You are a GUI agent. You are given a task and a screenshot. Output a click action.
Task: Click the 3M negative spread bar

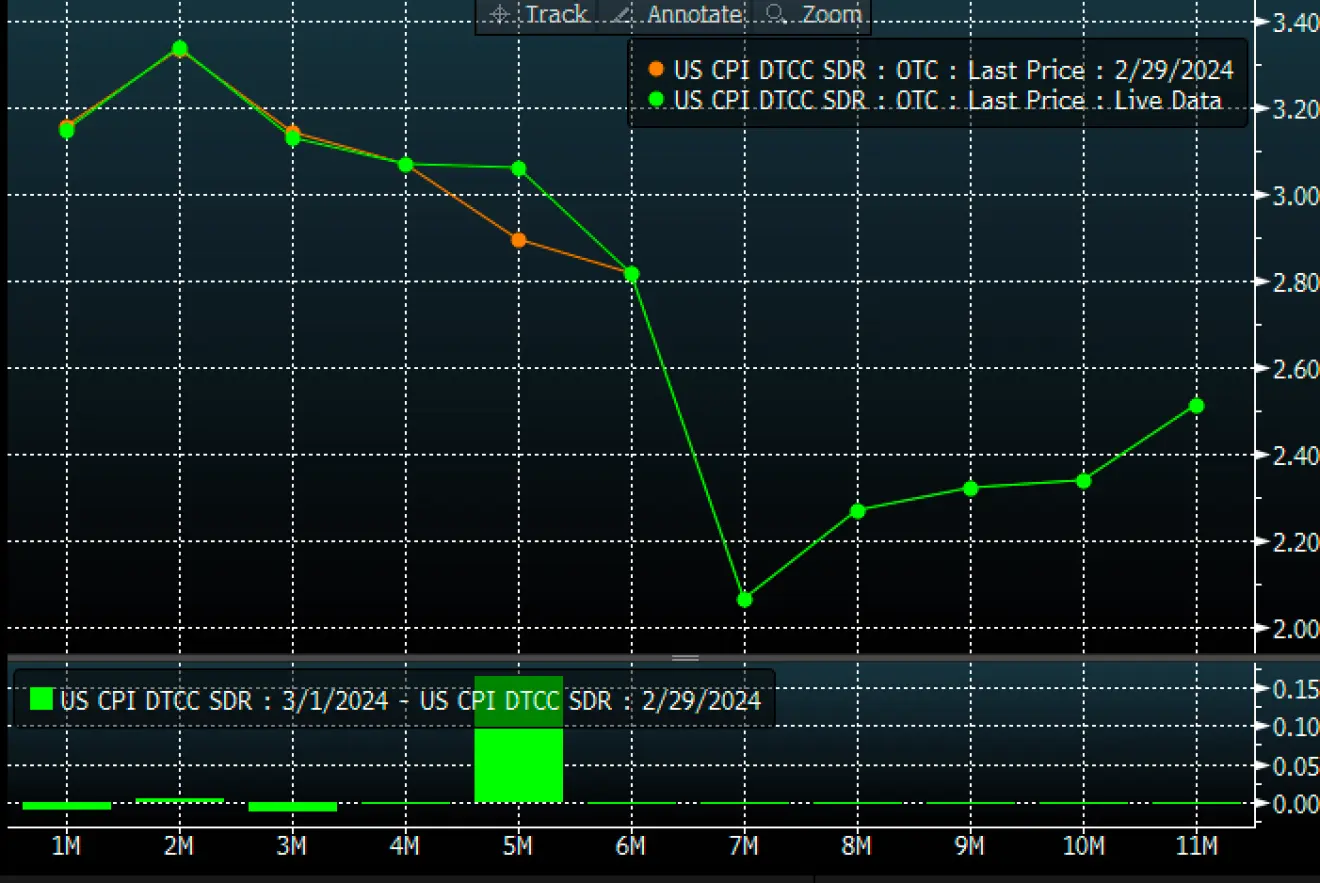[x=293, y=806]
